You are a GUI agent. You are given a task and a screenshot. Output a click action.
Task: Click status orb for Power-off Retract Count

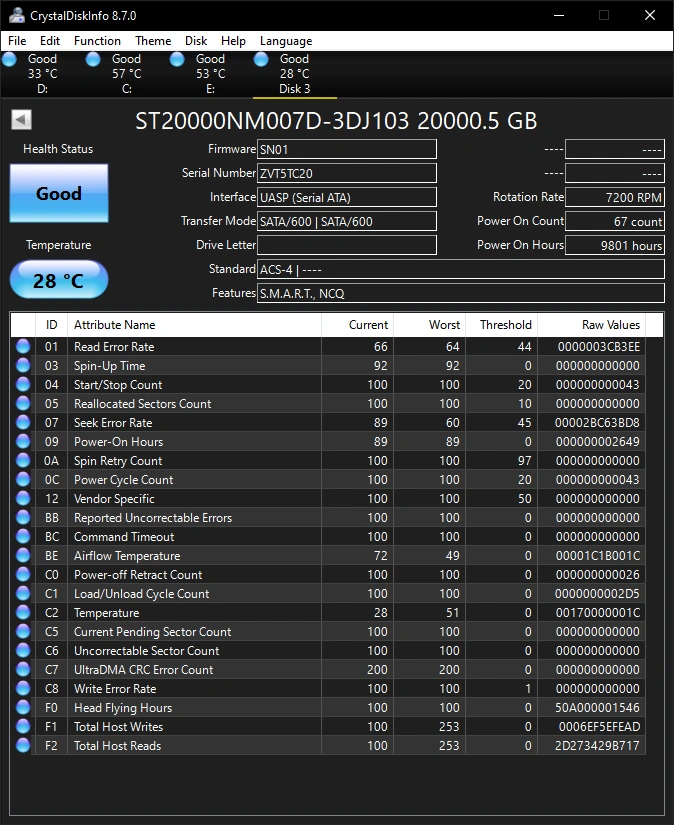point(23,574)
